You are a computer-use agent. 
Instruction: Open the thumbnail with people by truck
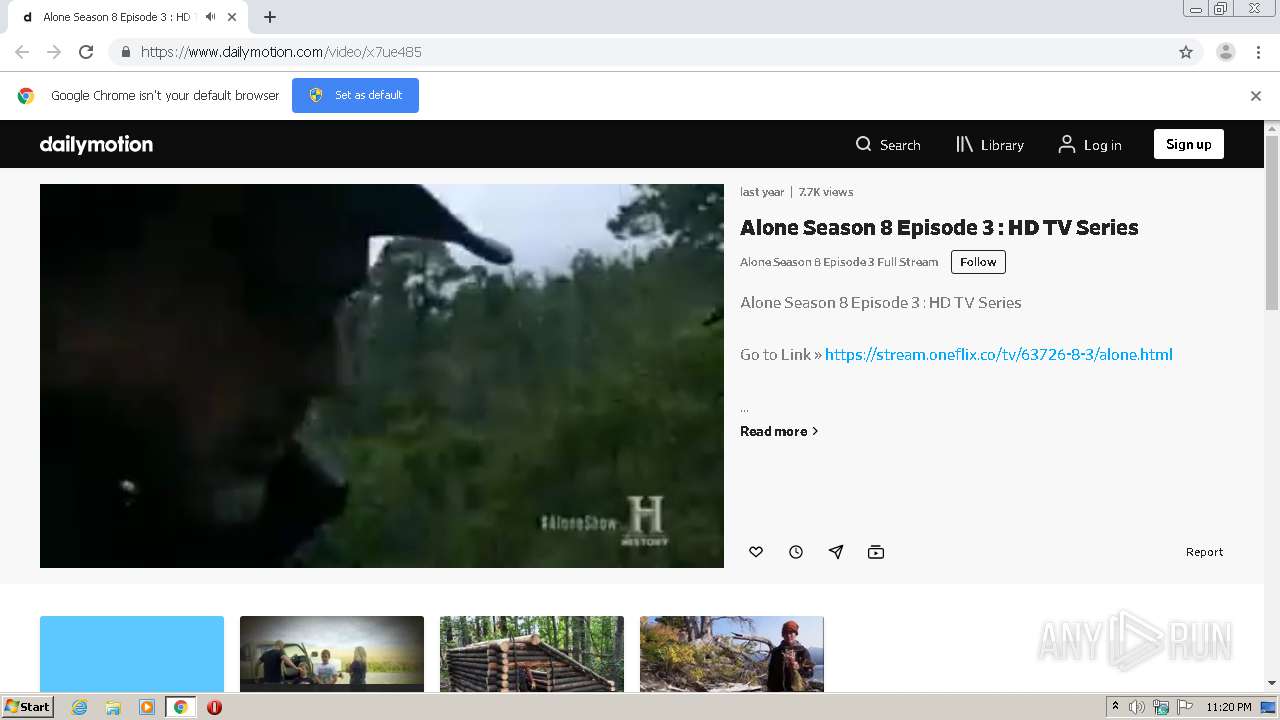[332, 654]
